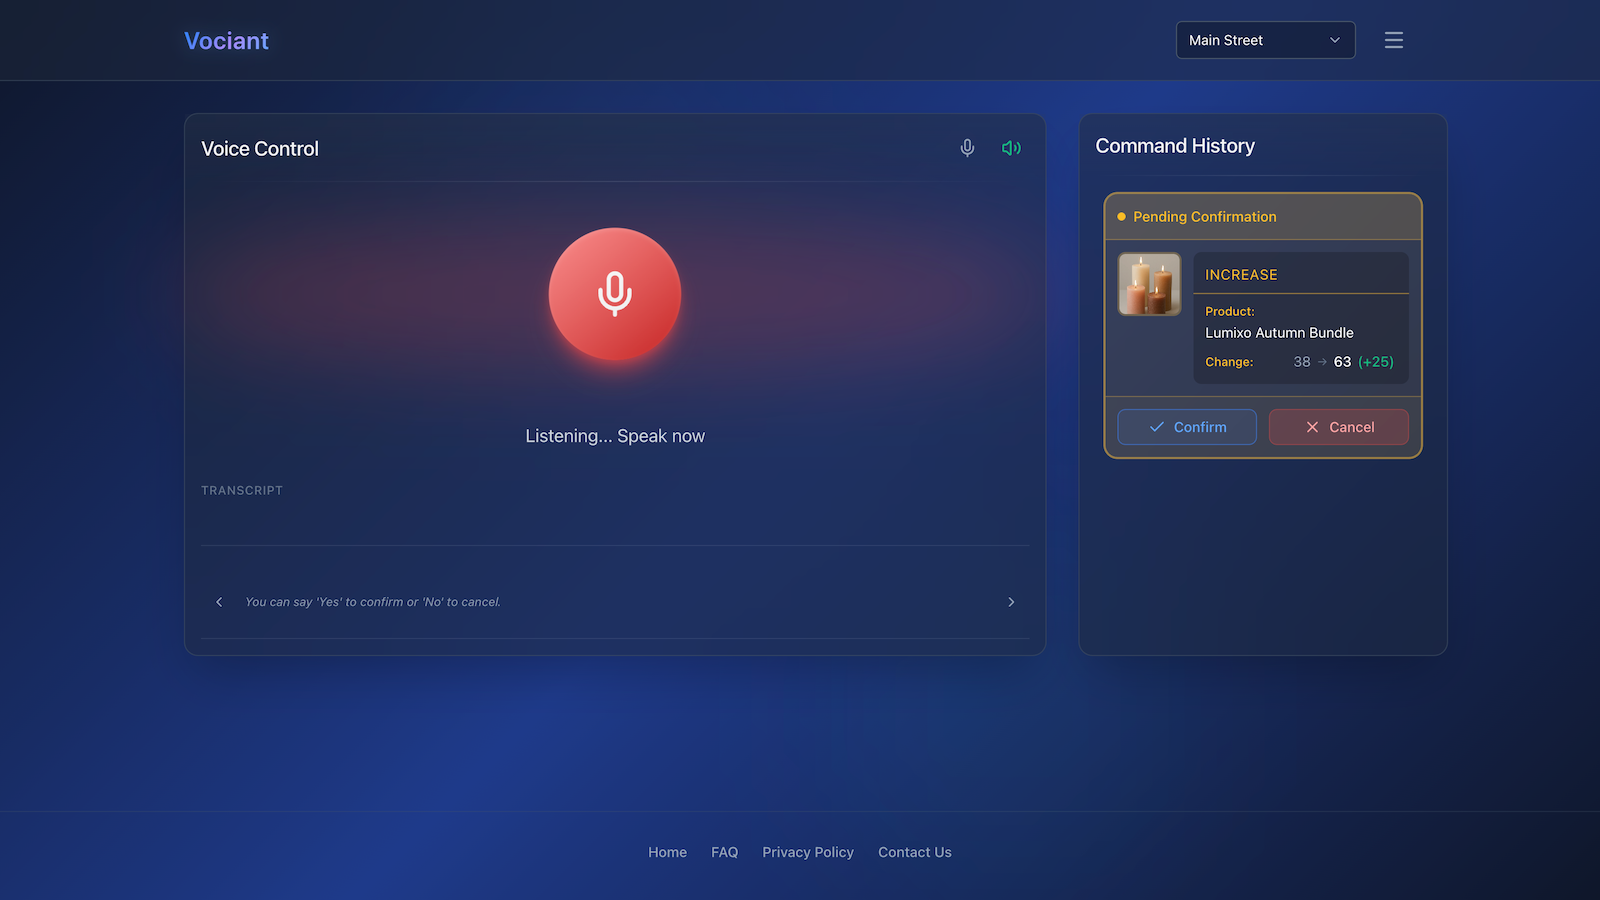
Task: Confirm the Lumixo Autumn Bundle increase
Action: (1187, 426)
